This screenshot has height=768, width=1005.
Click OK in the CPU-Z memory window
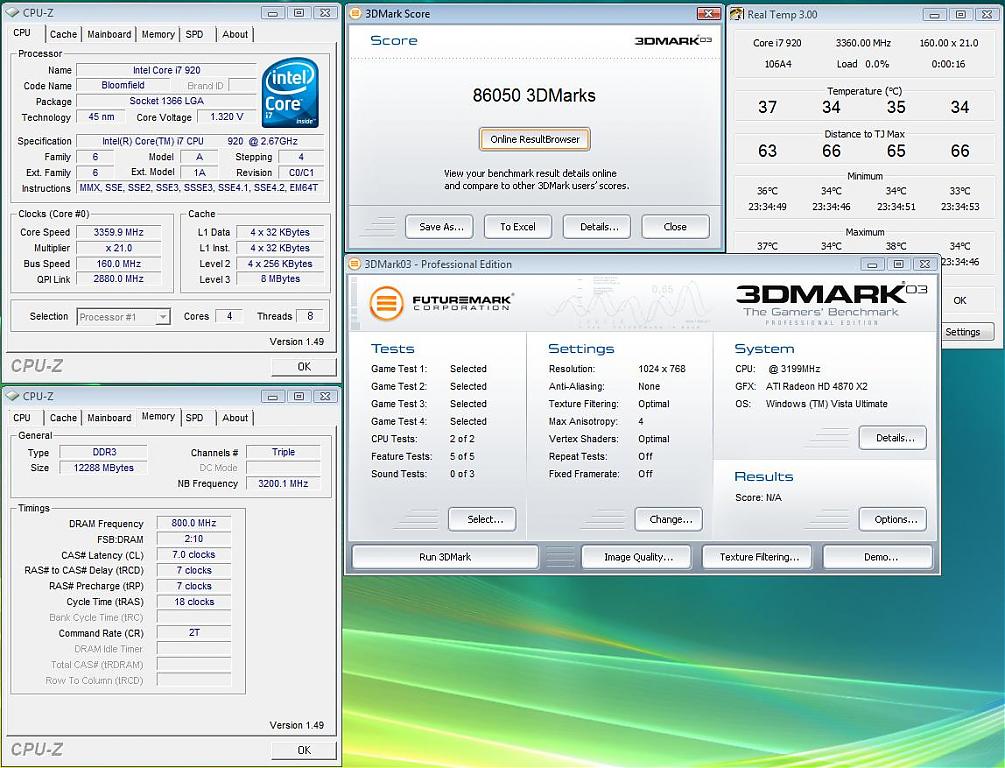[x=304, y=750]
